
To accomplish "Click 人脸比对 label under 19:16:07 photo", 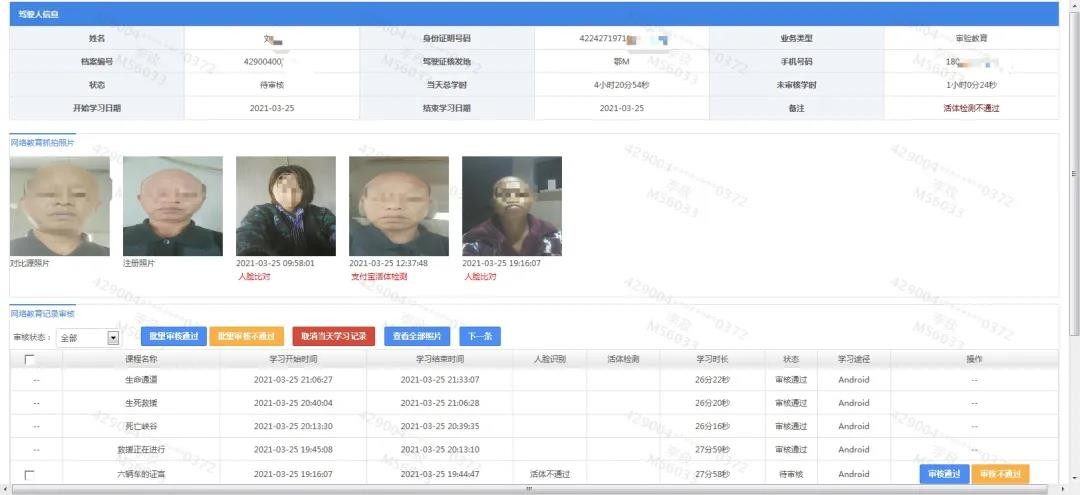I will coord(479,277).
